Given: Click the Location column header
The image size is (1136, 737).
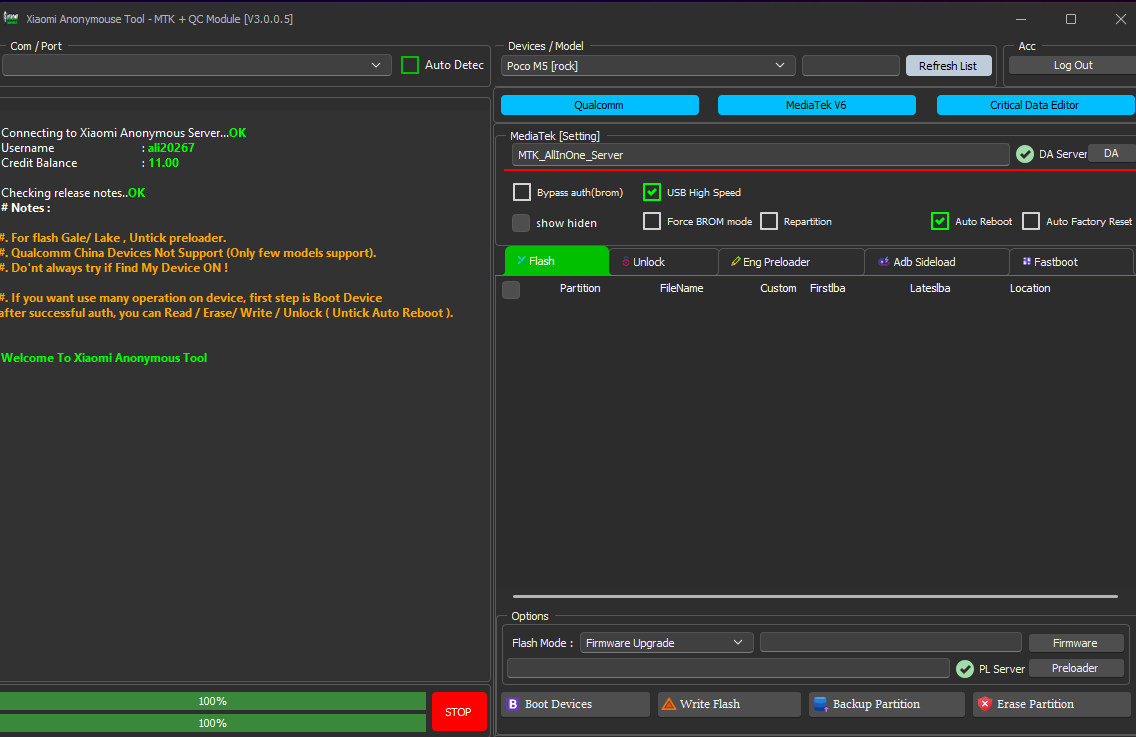Looking at the screenshot, I should coord(1030,288).
